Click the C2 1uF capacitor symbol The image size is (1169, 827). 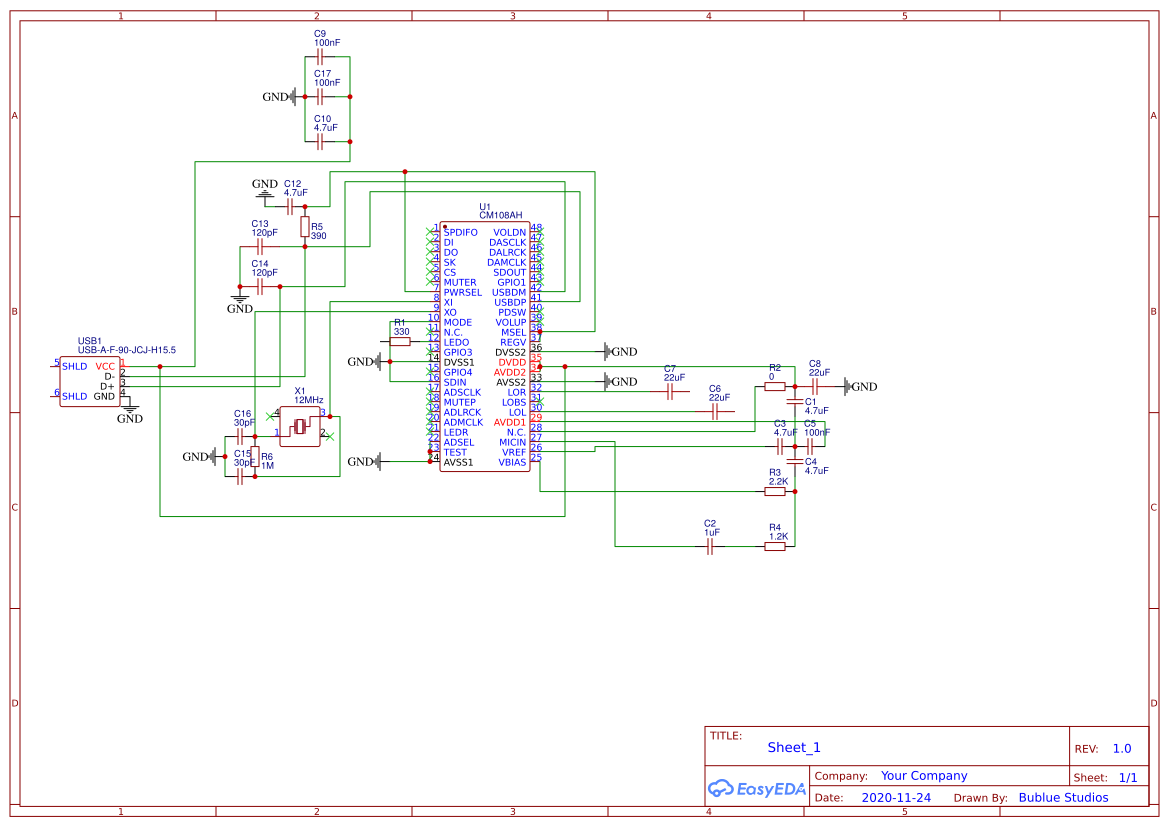[710, 547]
